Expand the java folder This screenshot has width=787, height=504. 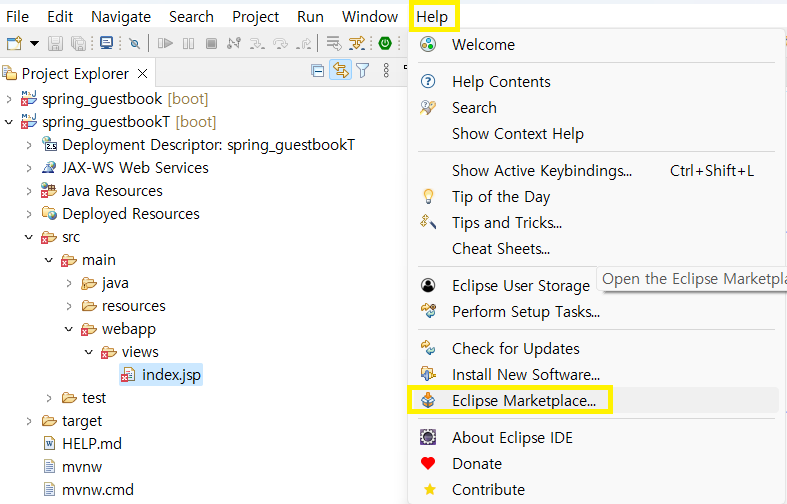[x=69, y=283]
